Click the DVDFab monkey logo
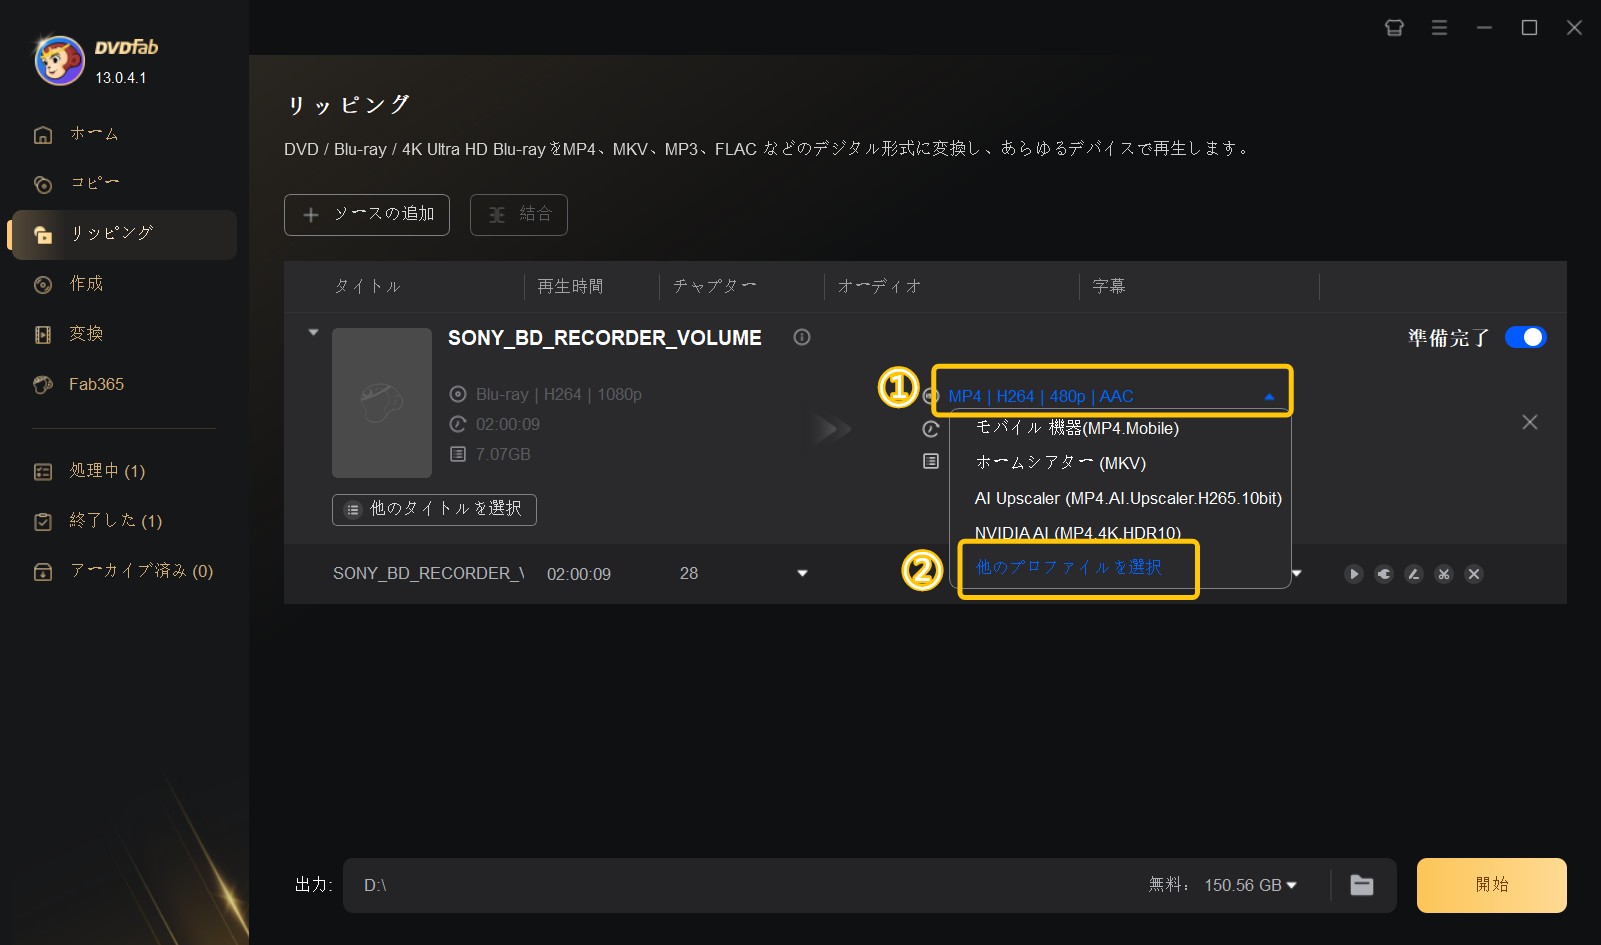 59,60
